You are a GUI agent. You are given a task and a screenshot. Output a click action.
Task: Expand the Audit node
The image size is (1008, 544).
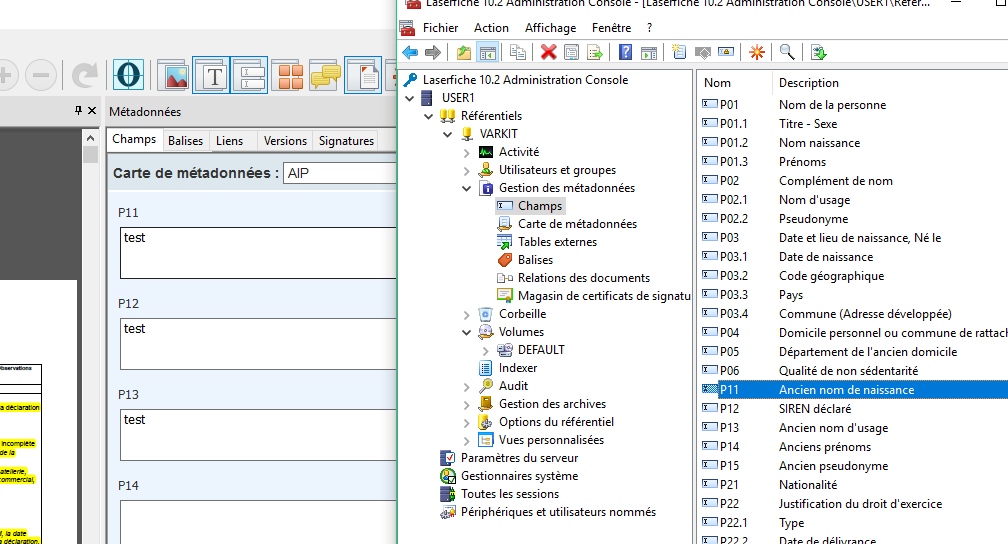pos(467,386)
